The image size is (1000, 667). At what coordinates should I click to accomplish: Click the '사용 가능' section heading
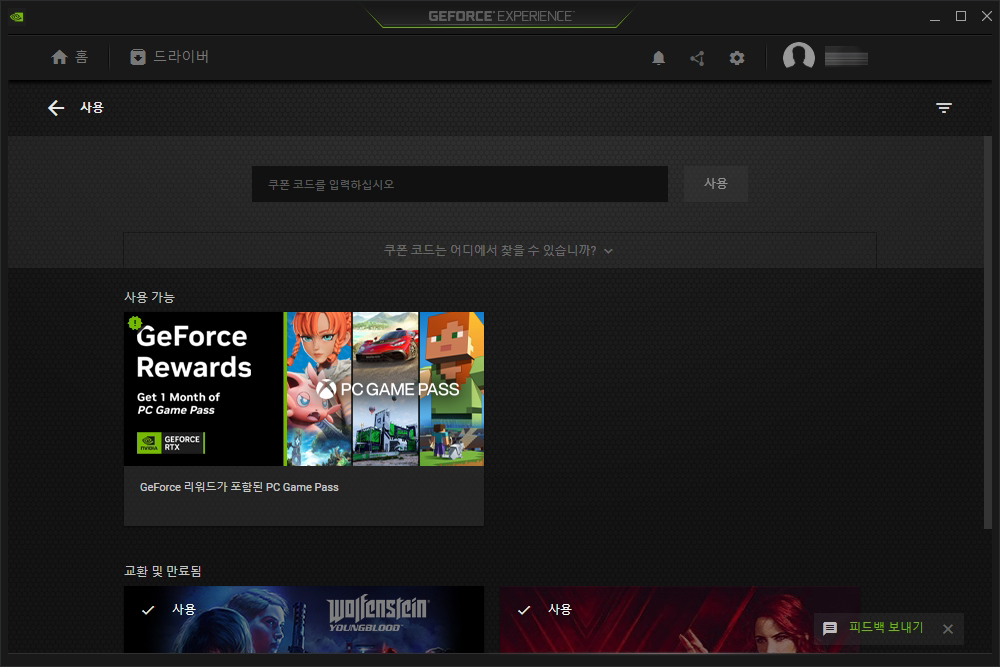pyautogui.click(x=149, y=297)
